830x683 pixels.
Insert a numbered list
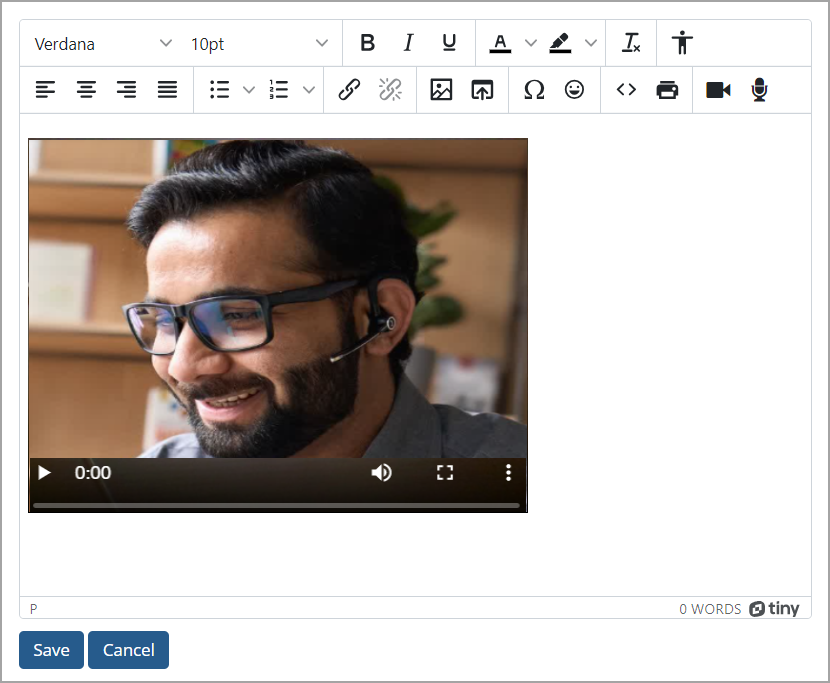[279, 89]
